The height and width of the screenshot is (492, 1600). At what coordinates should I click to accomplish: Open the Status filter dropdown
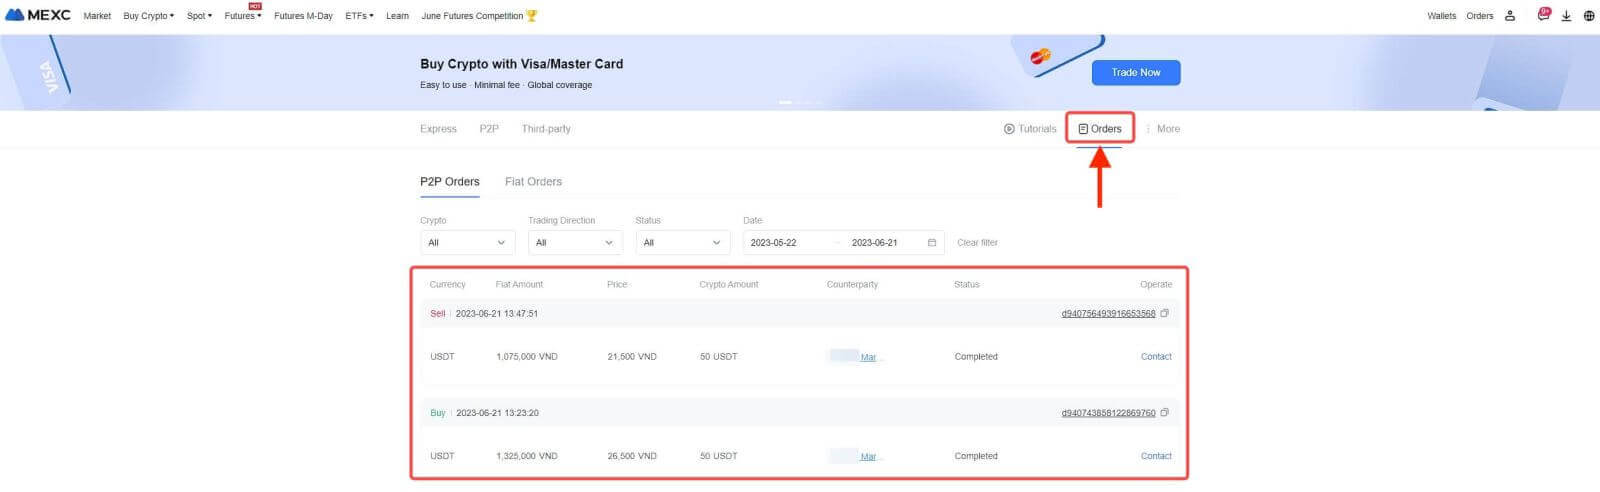[682, 243]
